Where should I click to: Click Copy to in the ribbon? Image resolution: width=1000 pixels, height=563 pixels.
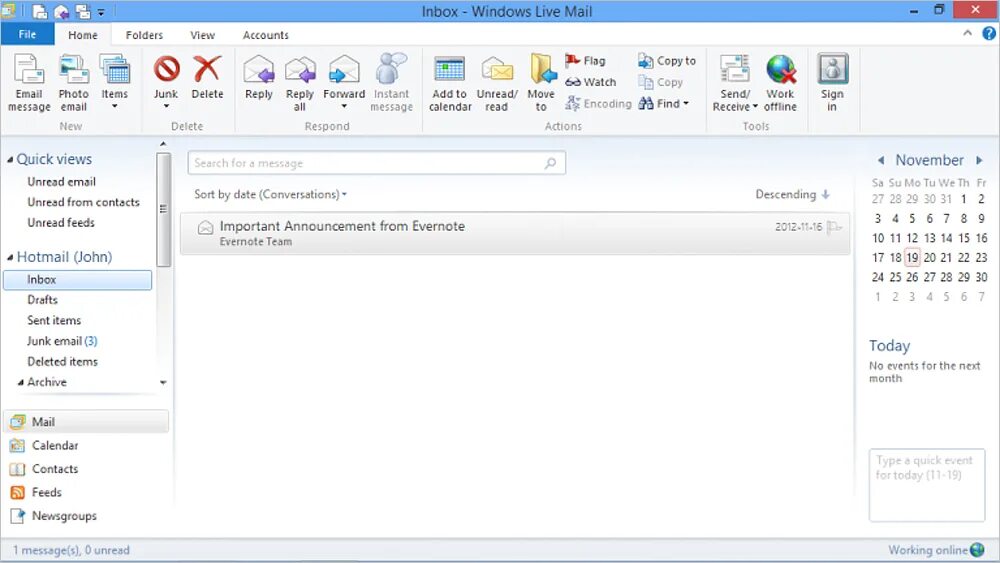coord(667,61)
